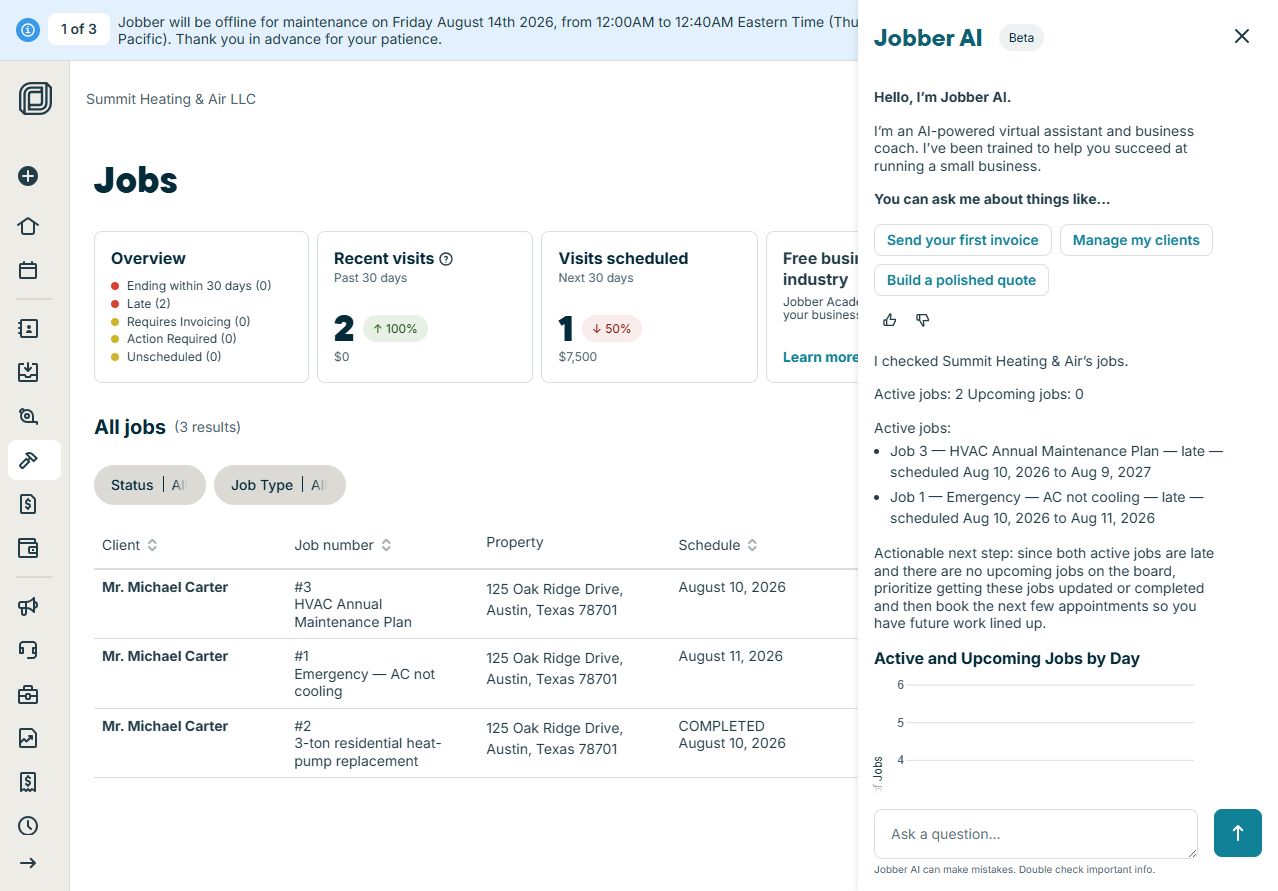Focus the 'Ask a question' input

pyautogui.click(x=1036, y=834)
